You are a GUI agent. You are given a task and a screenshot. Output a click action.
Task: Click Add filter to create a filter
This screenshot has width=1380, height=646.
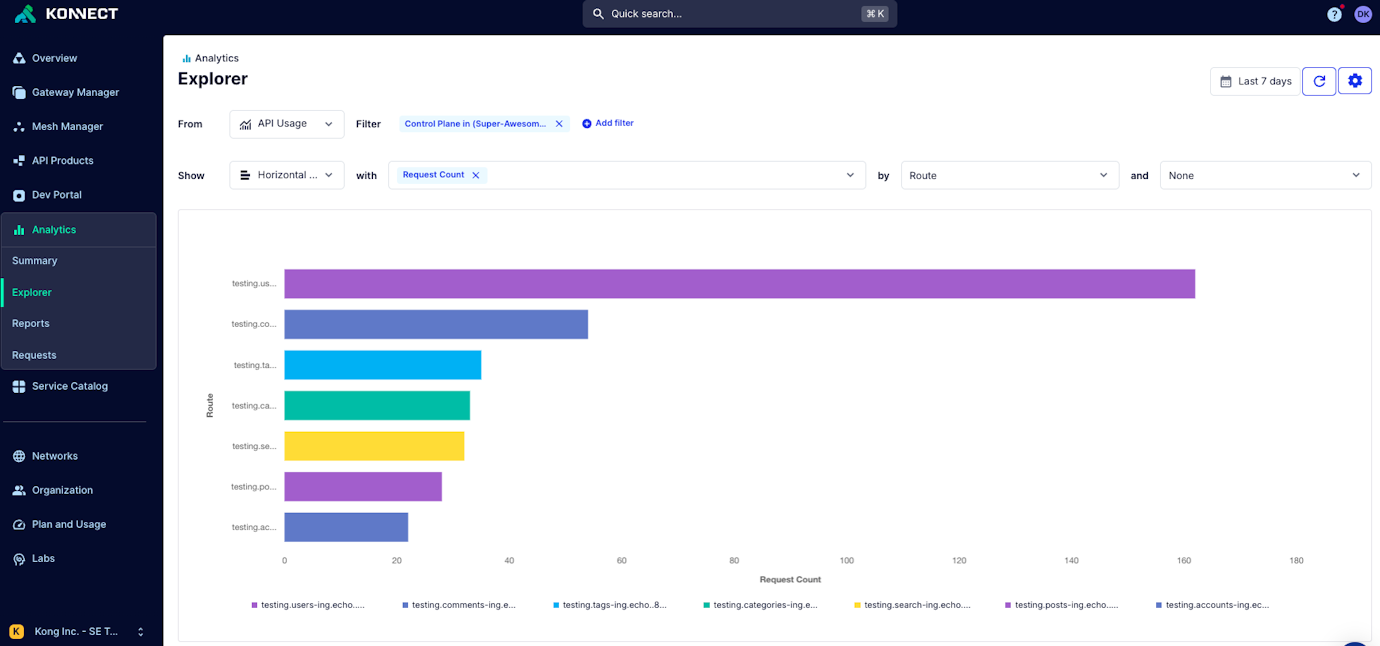[x=607, y=123]
